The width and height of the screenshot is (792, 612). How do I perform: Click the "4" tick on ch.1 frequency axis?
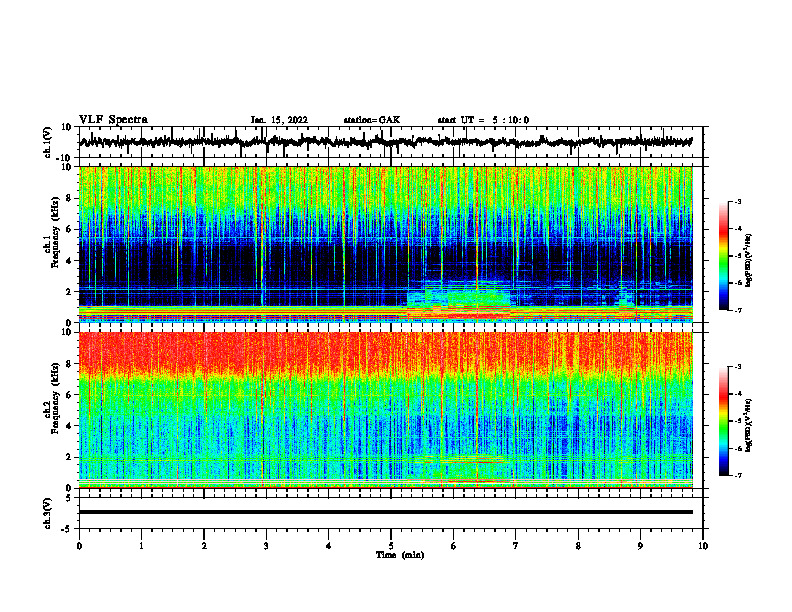click(x=70, y=261)
